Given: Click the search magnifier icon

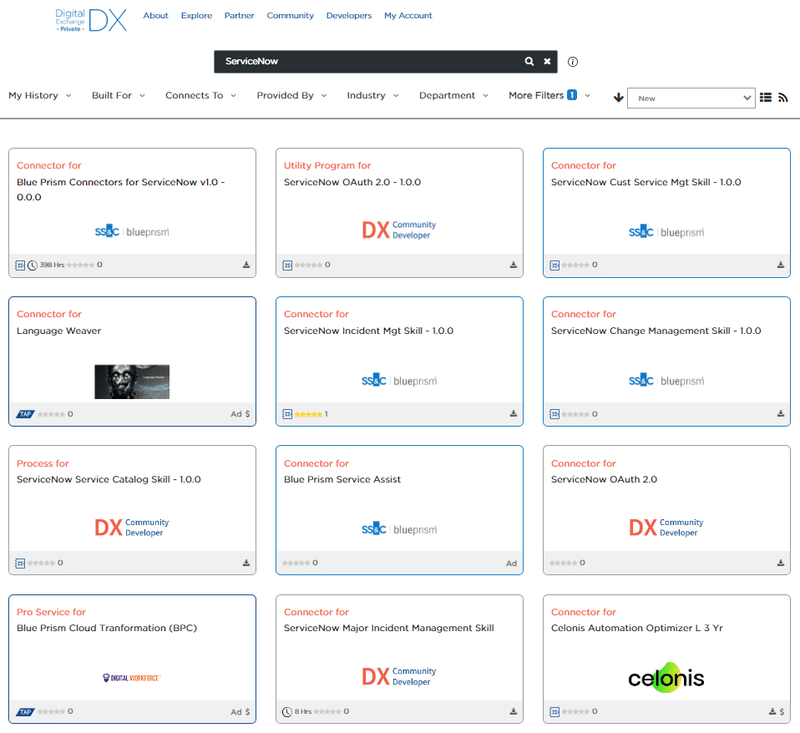Looking at the screenshot, I should click(x=529, y=61).
